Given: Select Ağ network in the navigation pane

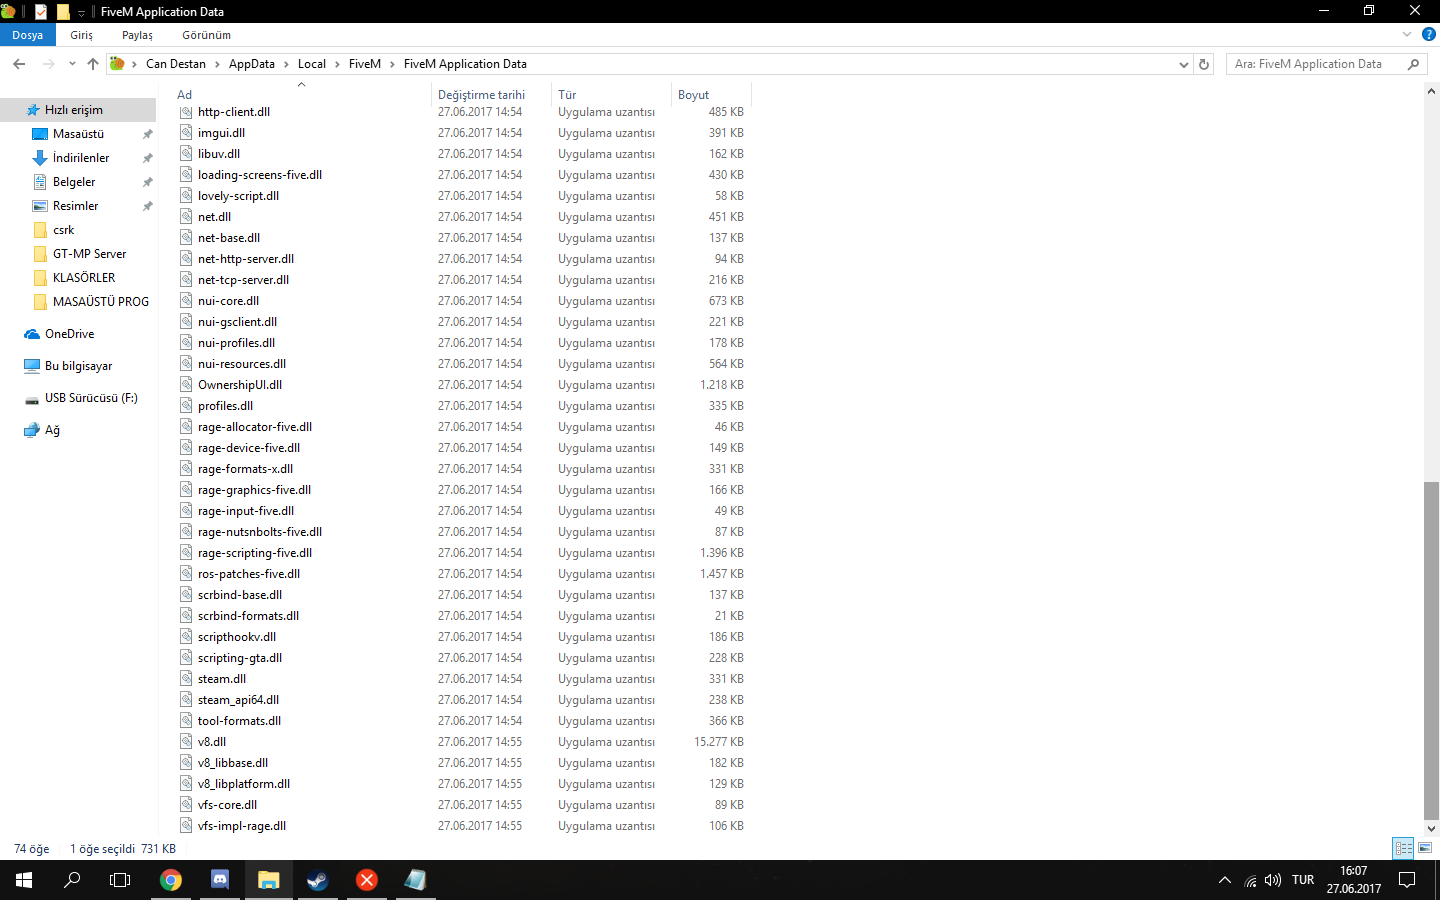Looking at the screenshot, I should [52, 430].
